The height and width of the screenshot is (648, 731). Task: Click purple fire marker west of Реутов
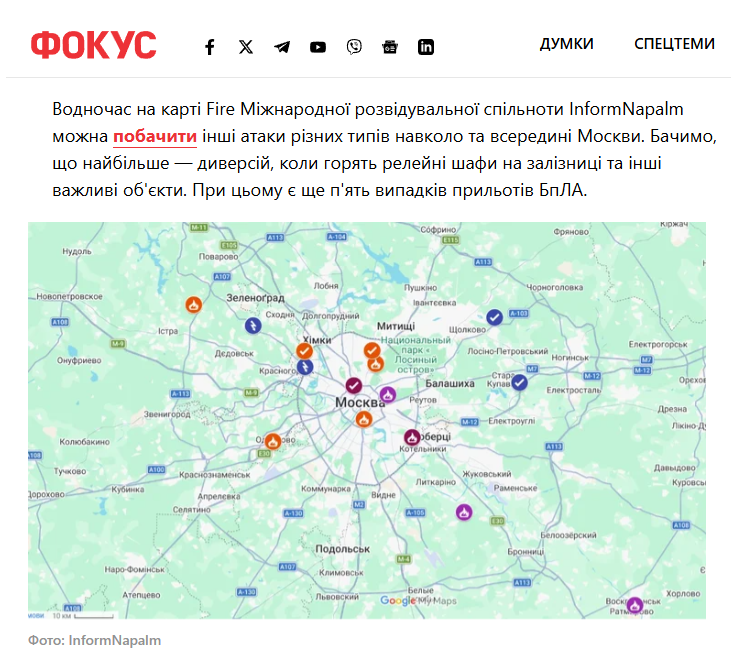point(388,395)
